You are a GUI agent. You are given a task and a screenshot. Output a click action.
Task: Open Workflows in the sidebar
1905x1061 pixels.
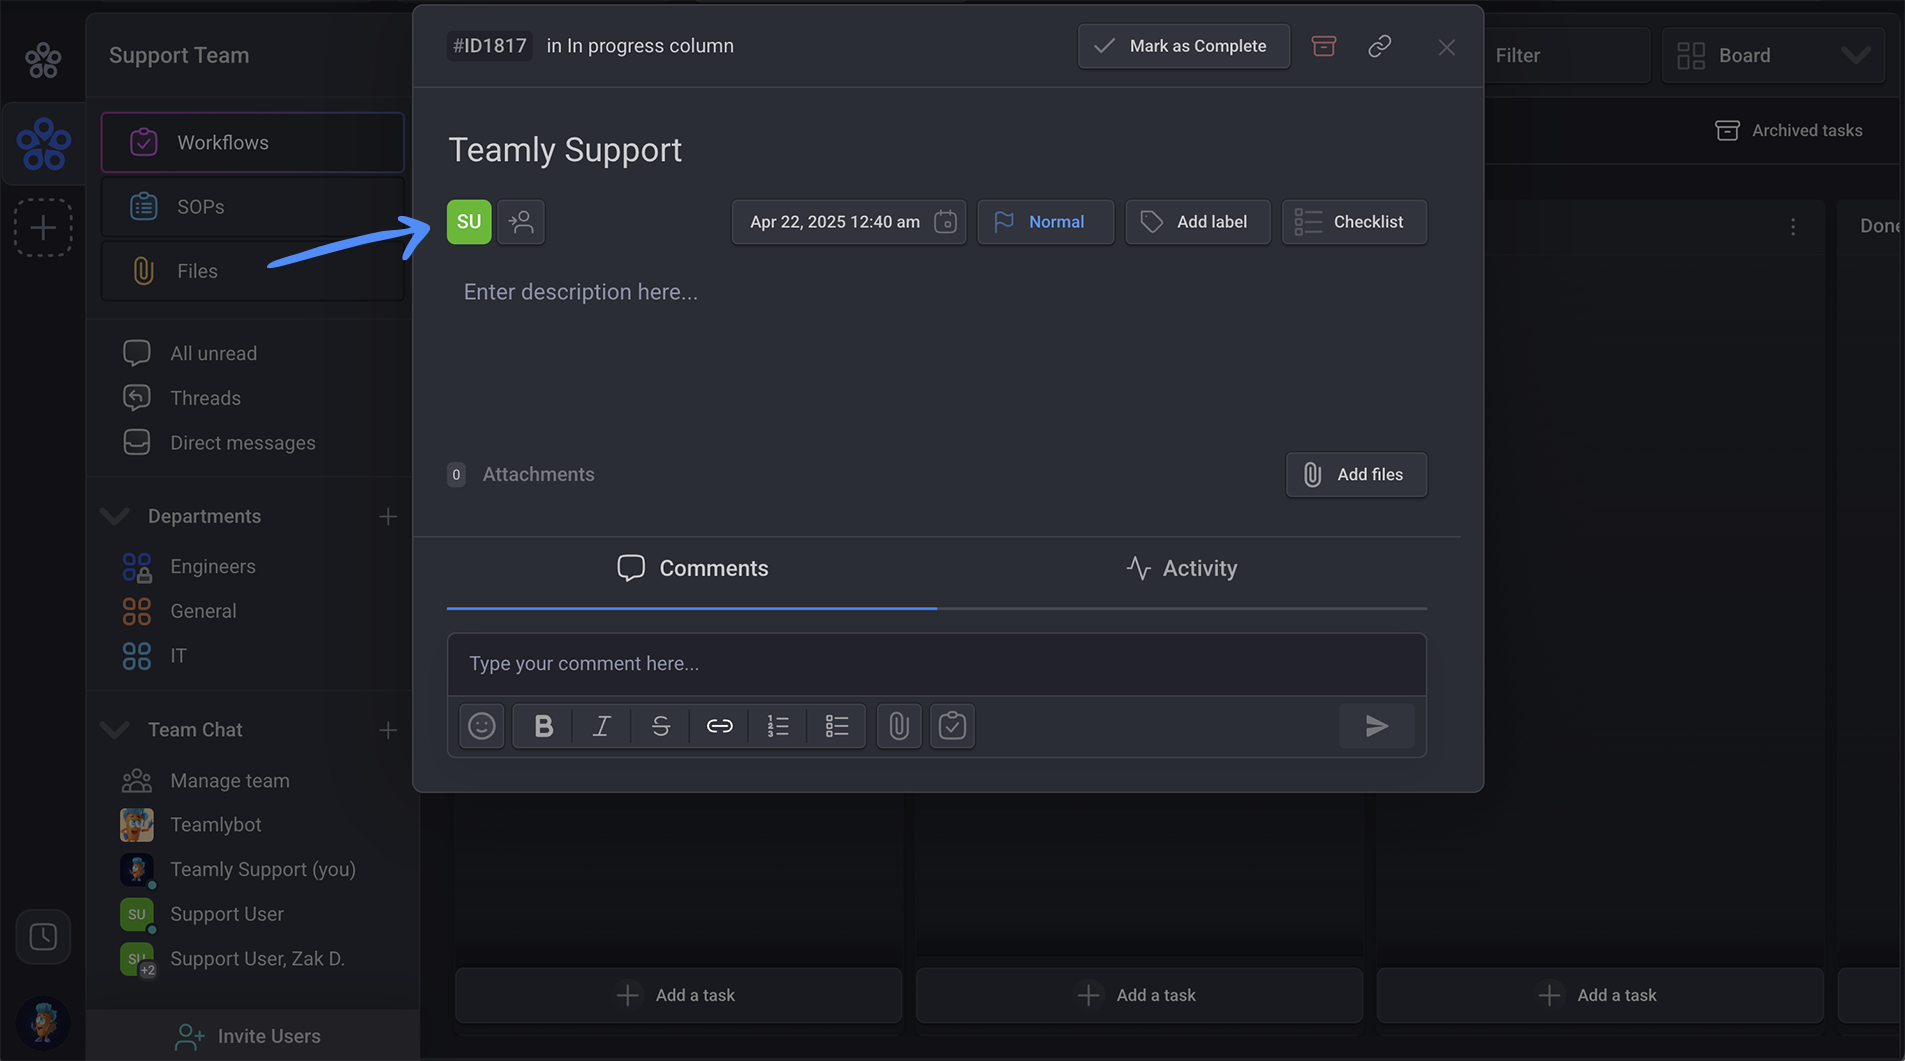click(253, 142)
